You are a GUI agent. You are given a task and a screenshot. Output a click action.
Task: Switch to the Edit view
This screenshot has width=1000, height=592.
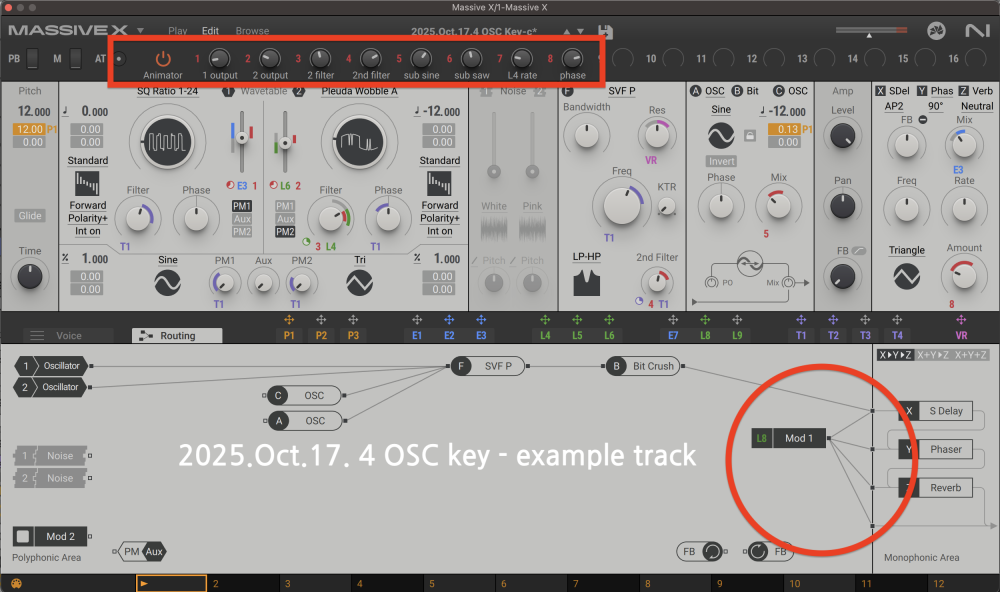pos(210,31)
